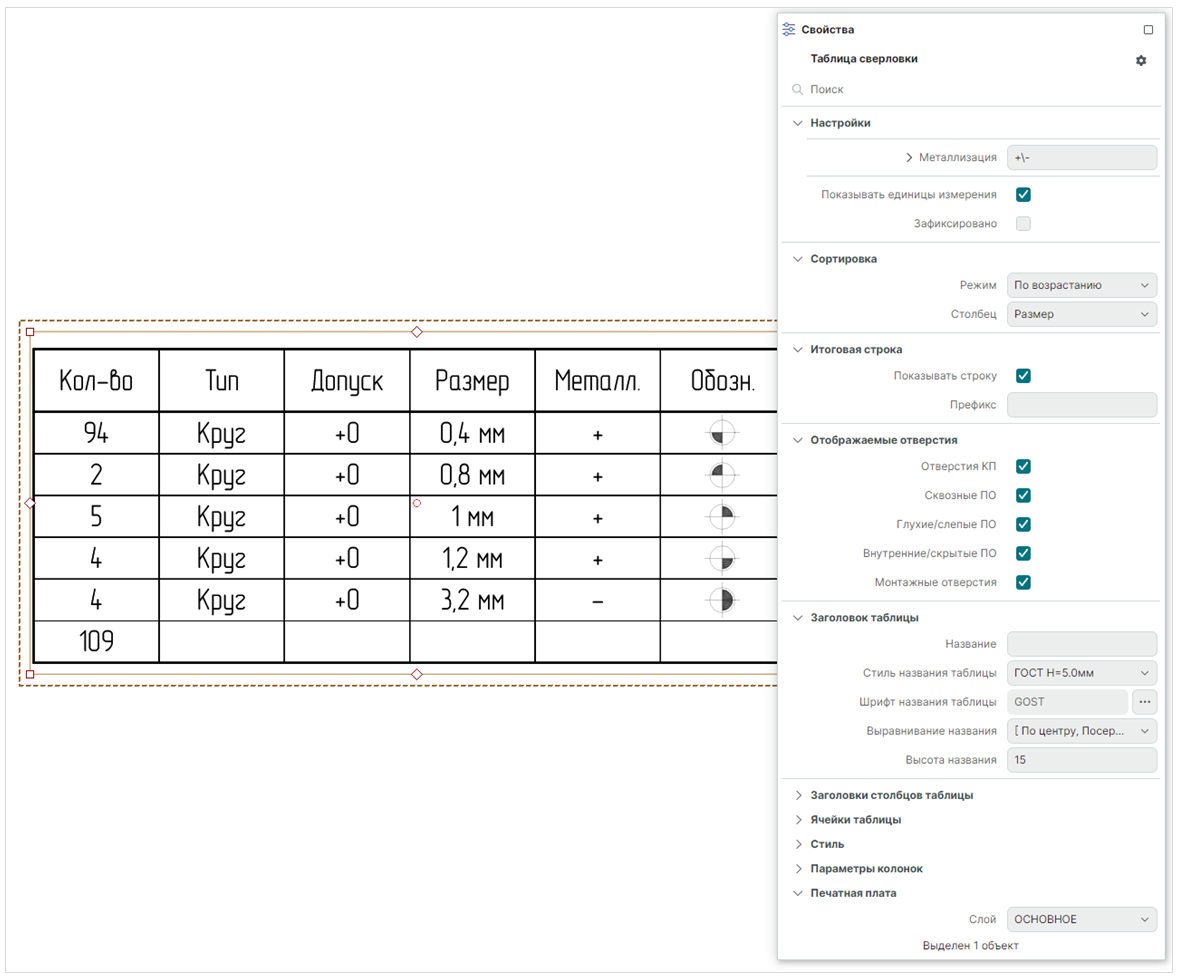Click into the Префикс input field
The image size is (1177, 978).
coord(1081,405)
